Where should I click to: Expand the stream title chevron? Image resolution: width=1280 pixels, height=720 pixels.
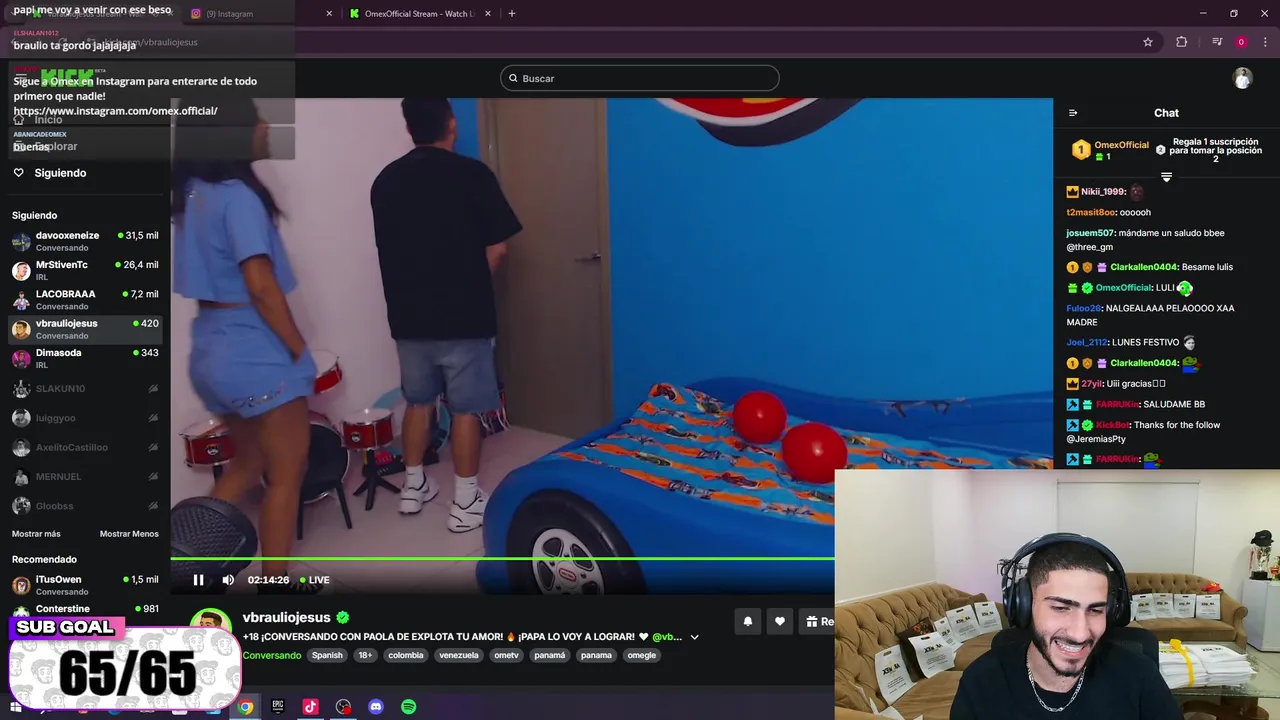(x=694, y=637)
